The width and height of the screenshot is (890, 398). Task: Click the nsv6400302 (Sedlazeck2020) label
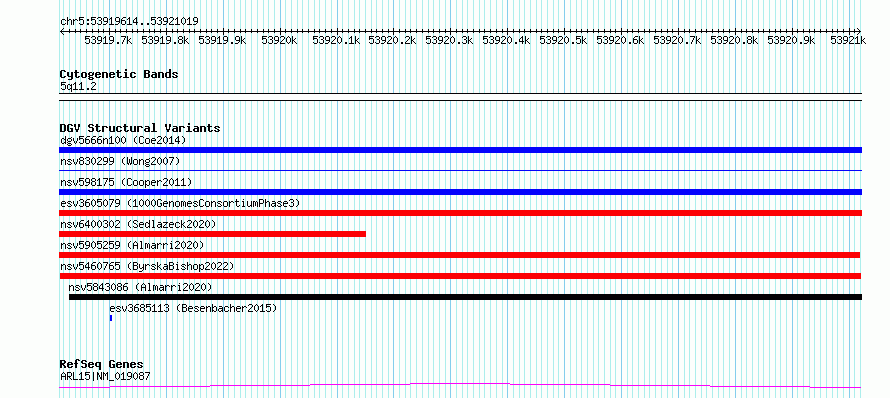138,224
